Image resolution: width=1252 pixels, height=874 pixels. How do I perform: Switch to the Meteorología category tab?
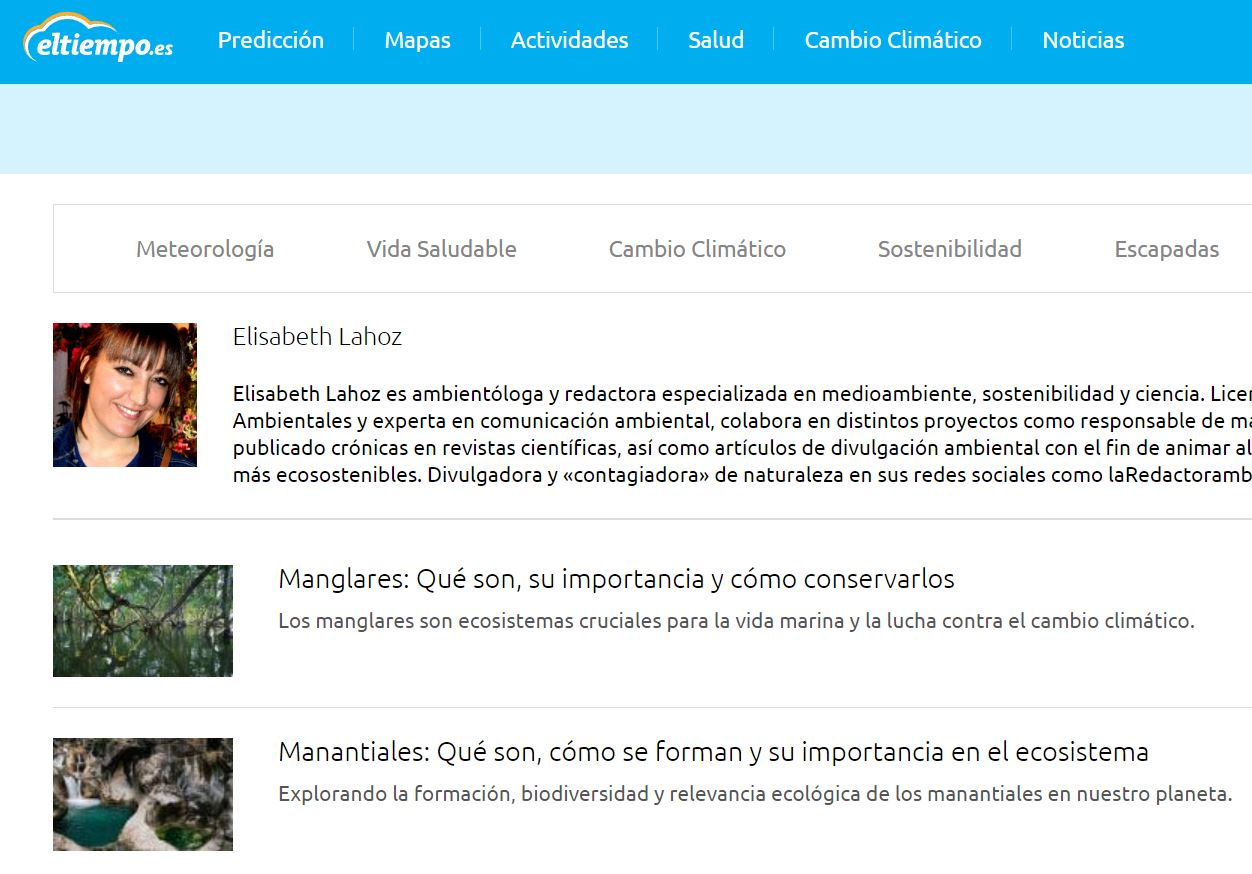[x=205, y=249]
